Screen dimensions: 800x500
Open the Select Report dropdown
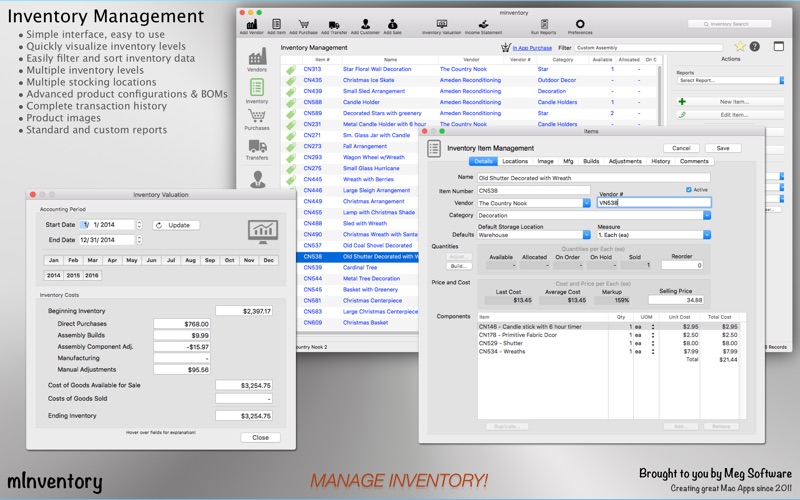(729, 80)
